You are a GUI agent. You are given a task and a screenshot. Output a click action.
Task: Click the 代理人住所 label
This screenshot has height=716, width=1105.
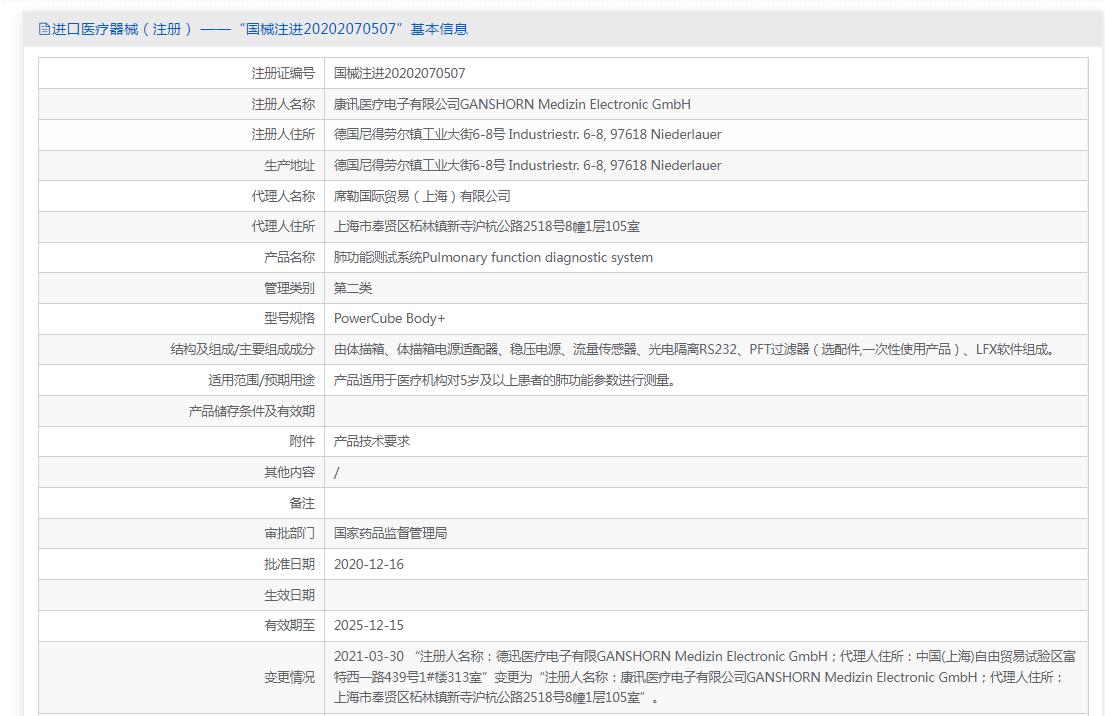tap(283, 226)
